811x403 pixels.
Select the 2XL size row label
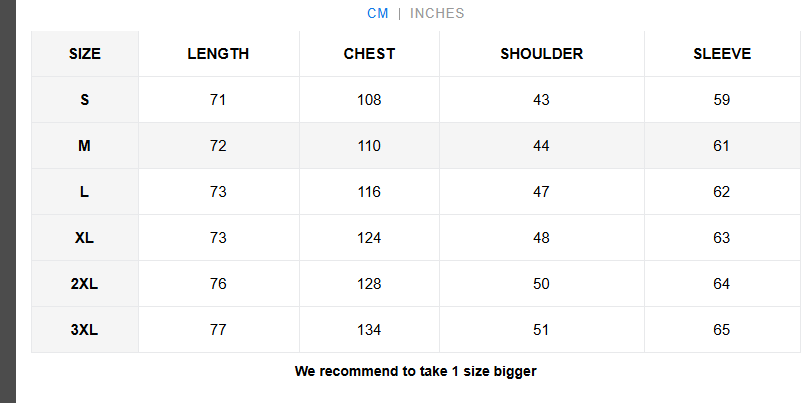pos(85,284)
